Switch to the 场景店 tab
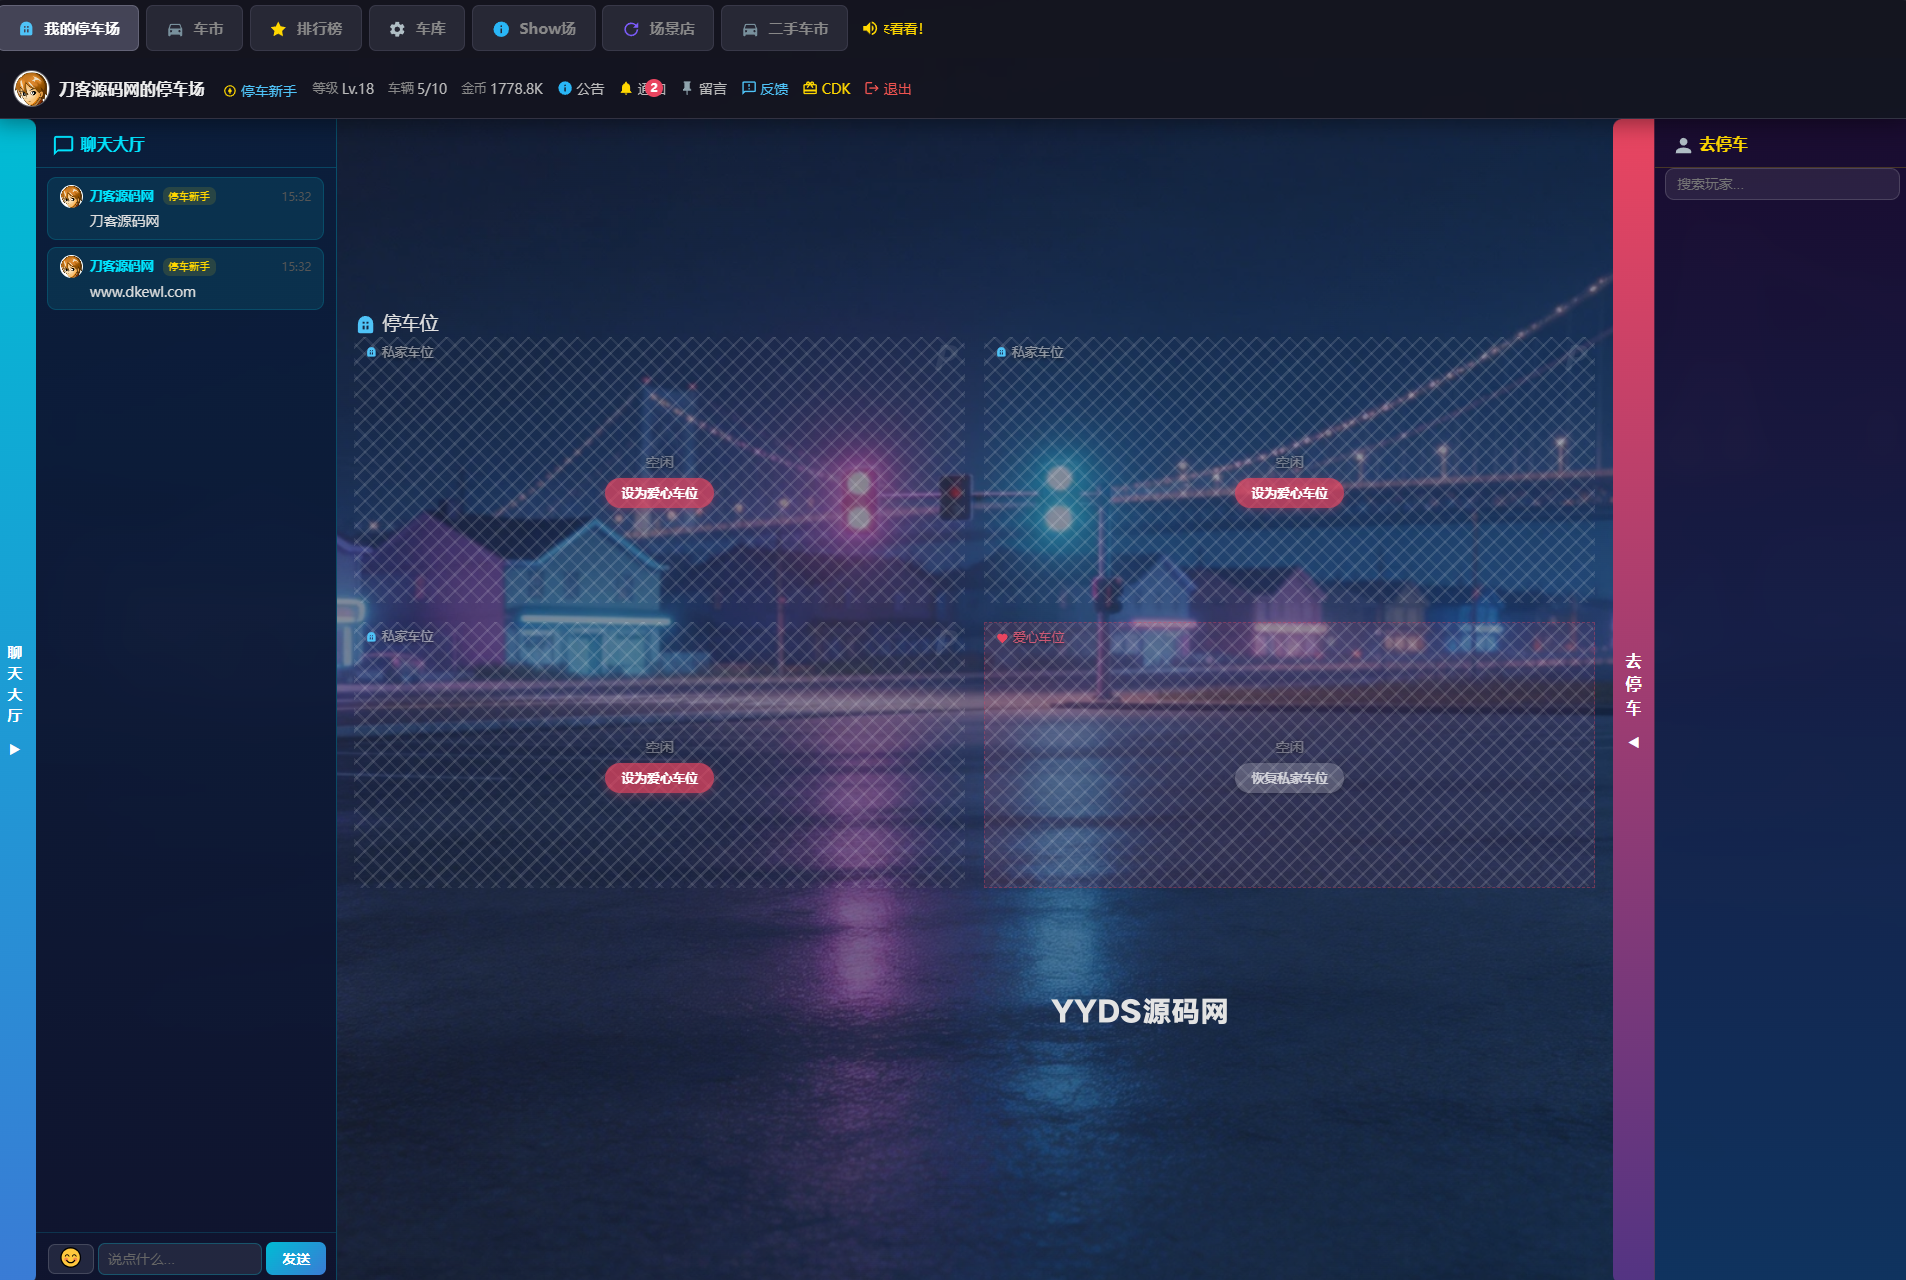1906x1280 pixels. [657, 28]
